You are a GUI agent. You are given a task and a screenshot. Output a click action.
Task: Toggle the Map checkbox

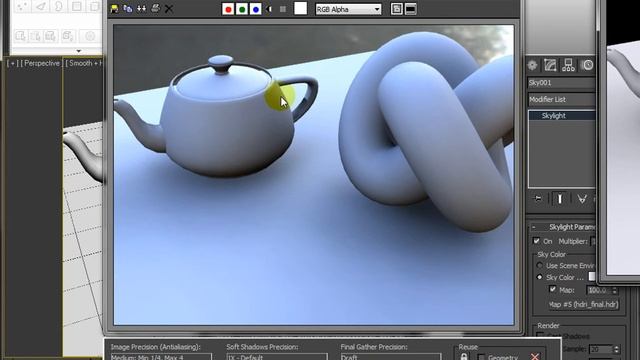click(553, 289)
